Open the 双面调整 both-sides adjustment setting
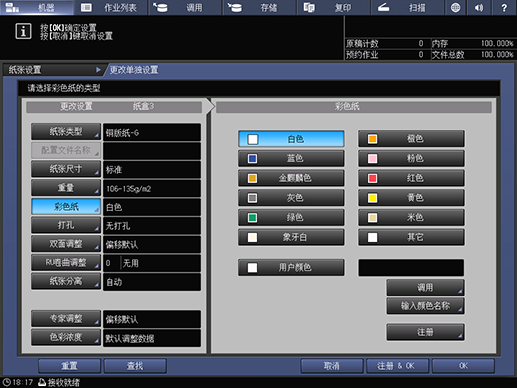This screenshot has width=517, height=388. 66,244
